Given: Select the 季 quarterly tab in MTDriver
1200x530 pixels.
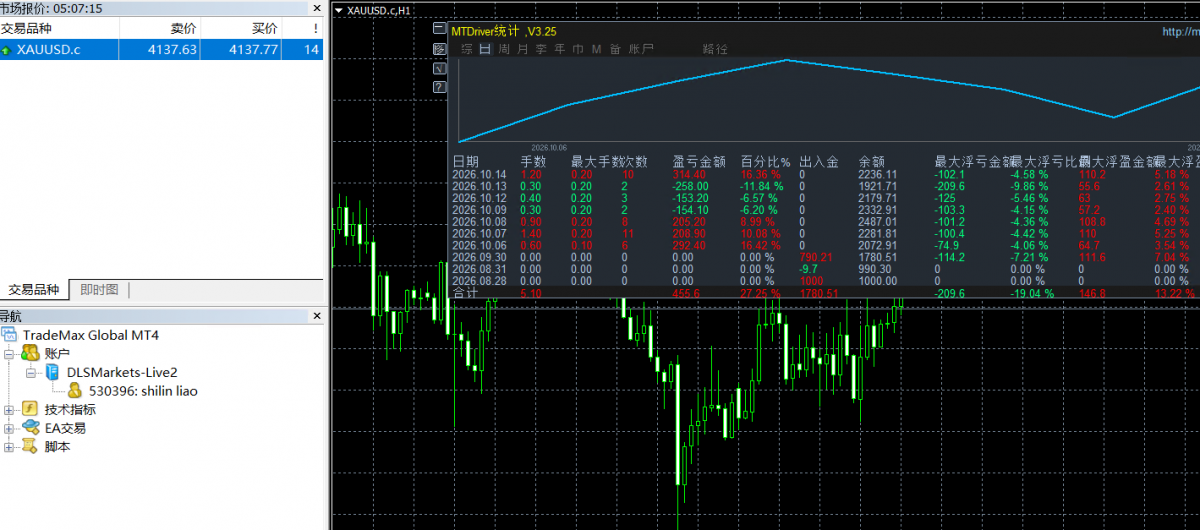Looking at the screenshot, I should (541, 48).
